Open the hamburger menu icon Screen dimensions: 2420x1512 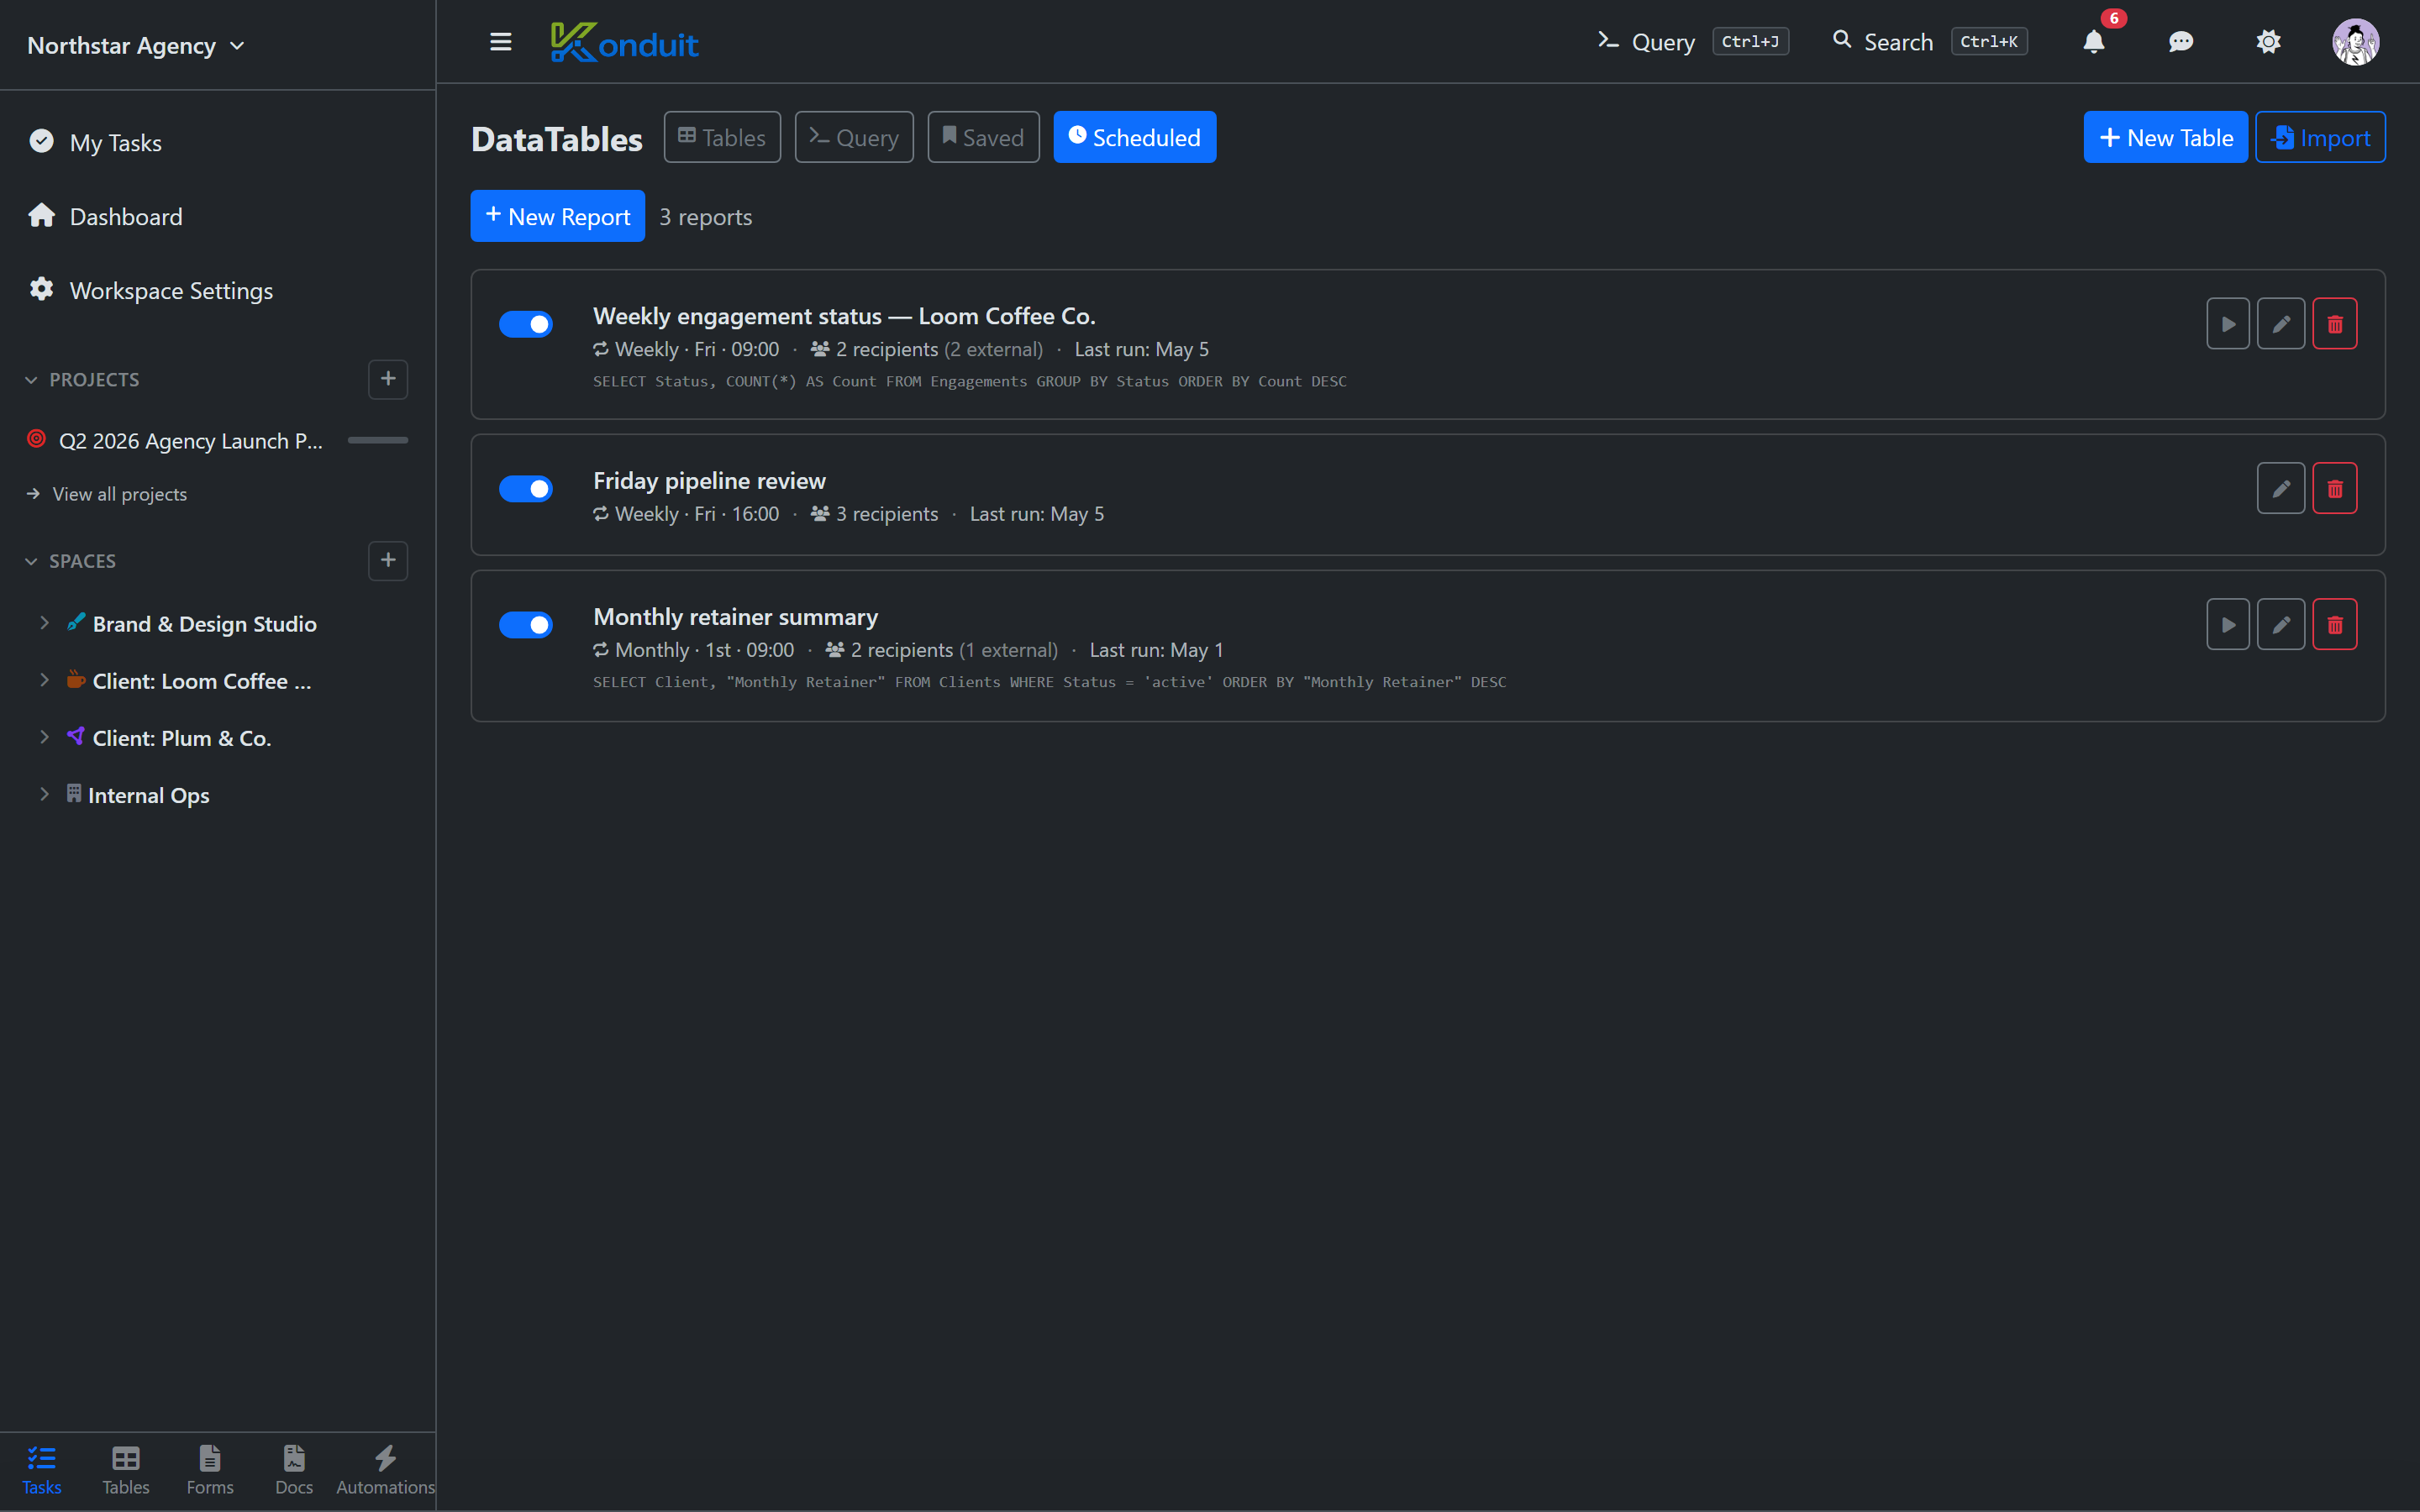pos(500,42)
